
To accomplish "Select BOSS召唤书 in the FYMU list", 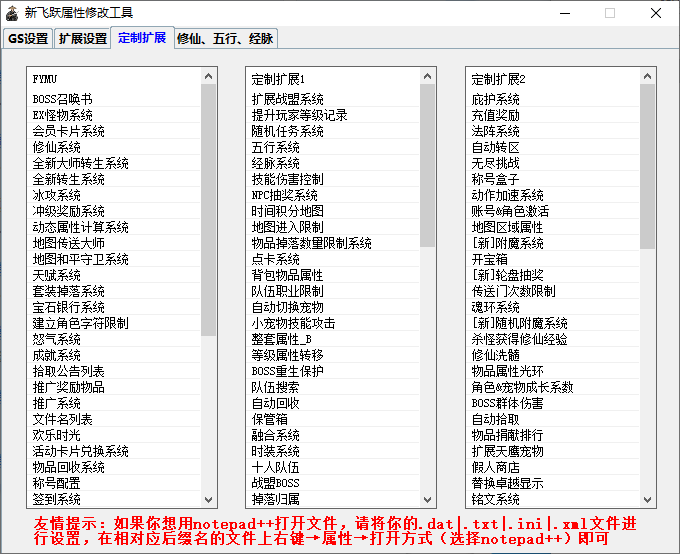I will pyautogui.click(x=62, y=99).
